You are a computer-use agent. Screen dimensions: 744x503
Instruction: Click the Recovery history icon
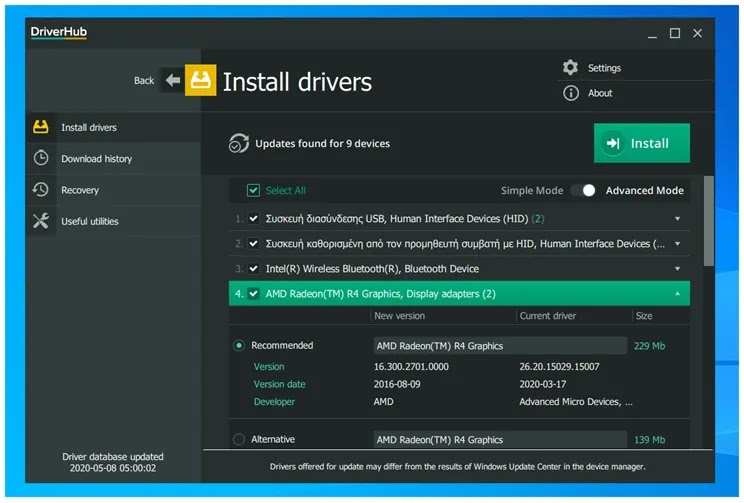pos(41,190)
